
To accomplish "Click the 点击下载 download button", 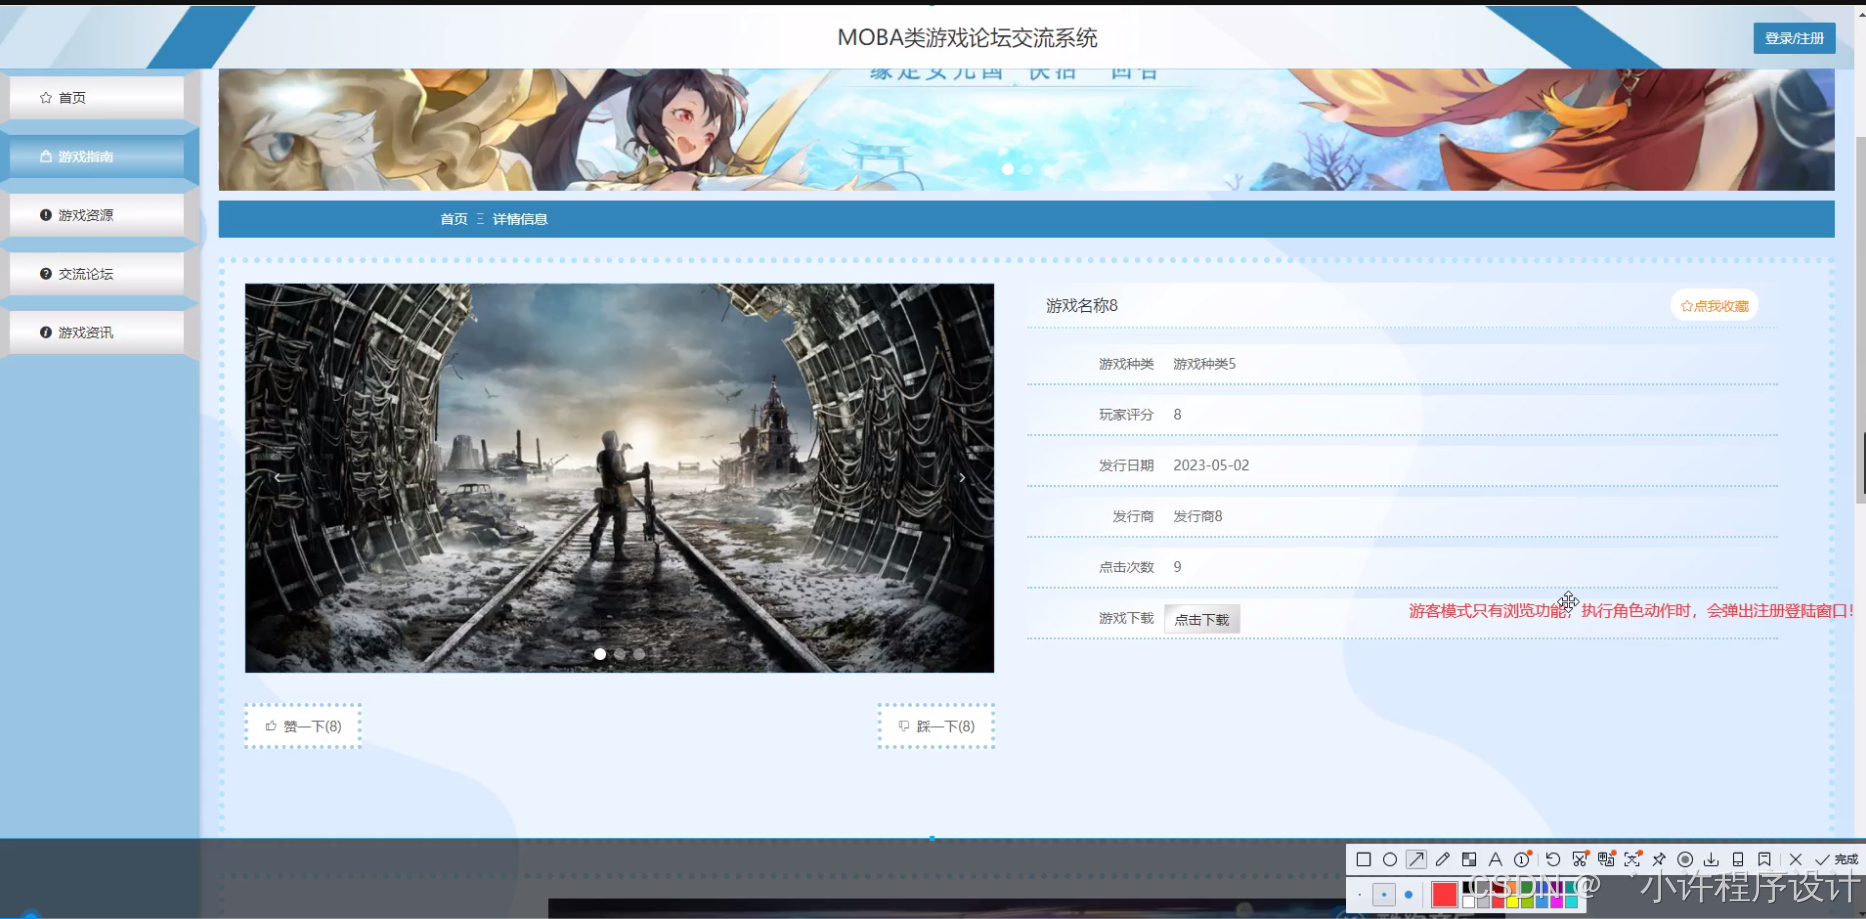I will pos(1202,618).
